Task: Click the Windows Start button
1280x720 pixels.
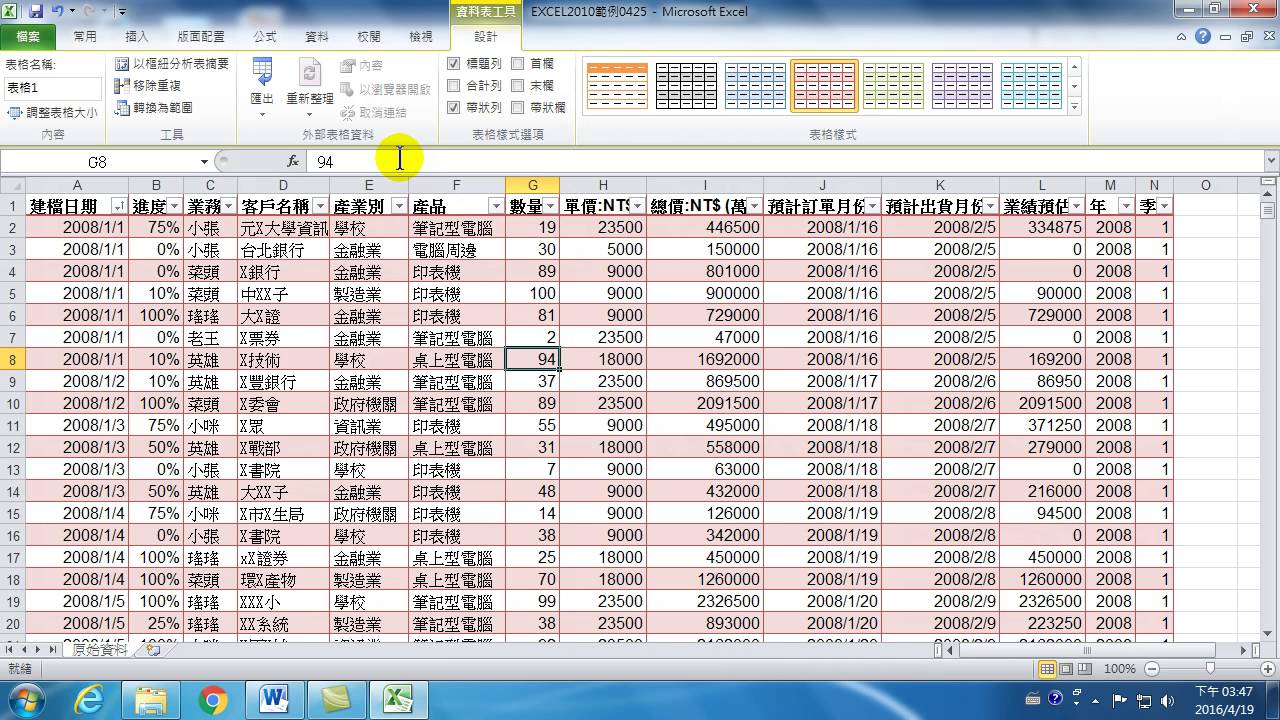Action: click(x=25, y=699)
